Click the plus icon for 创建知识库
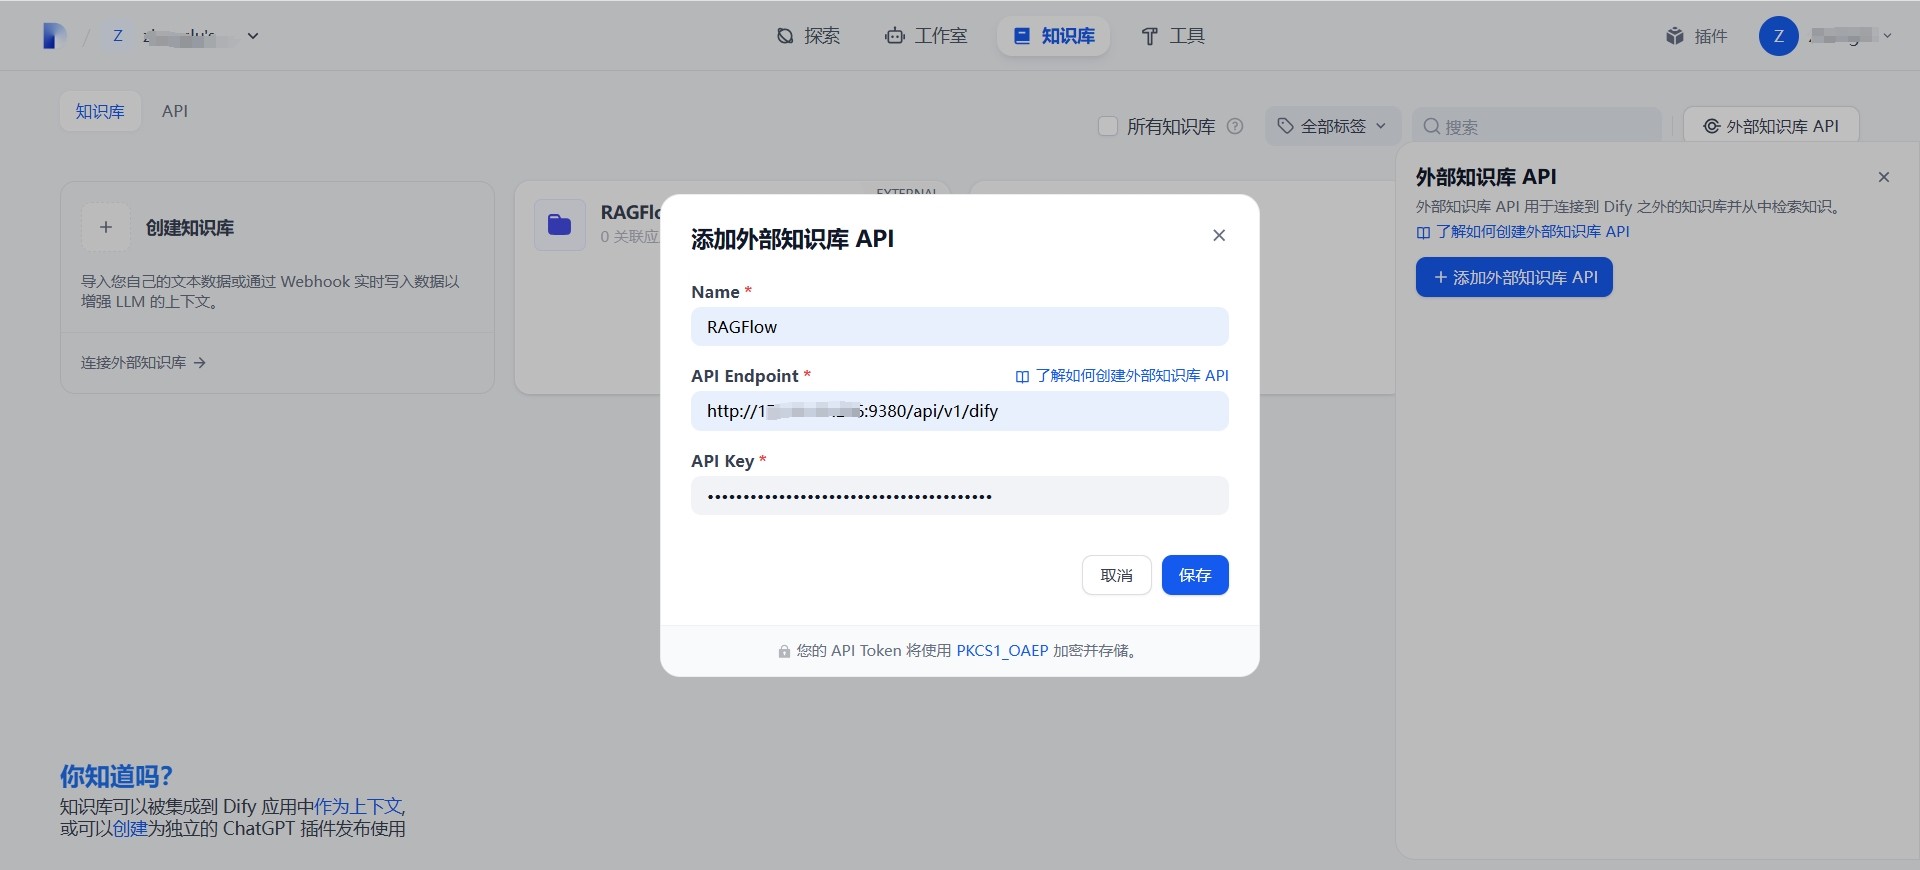1920x870 pixels. (106, 227)
